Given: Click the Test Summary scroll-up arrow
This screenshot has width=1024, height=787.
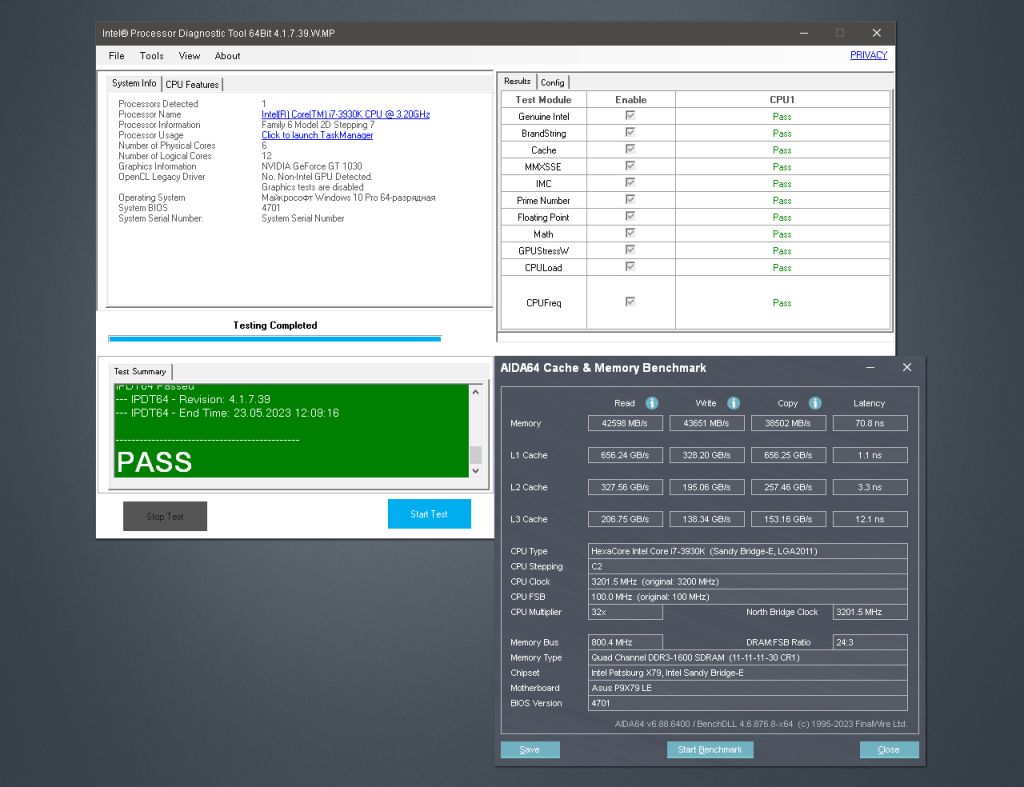Looking at the screenshot, I should click(x=475, y=392).
